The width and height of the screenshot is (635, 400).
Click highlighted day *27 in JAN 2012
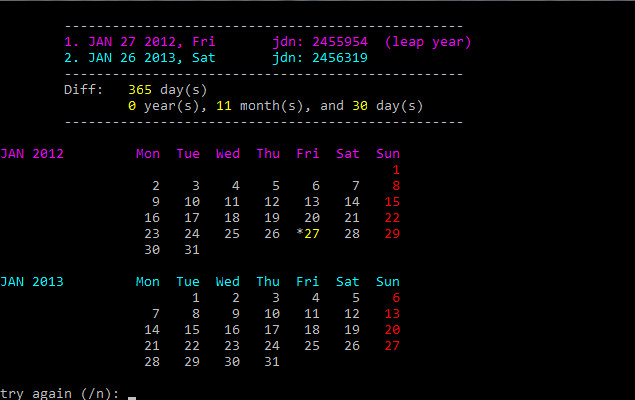[x=308, y=234]
